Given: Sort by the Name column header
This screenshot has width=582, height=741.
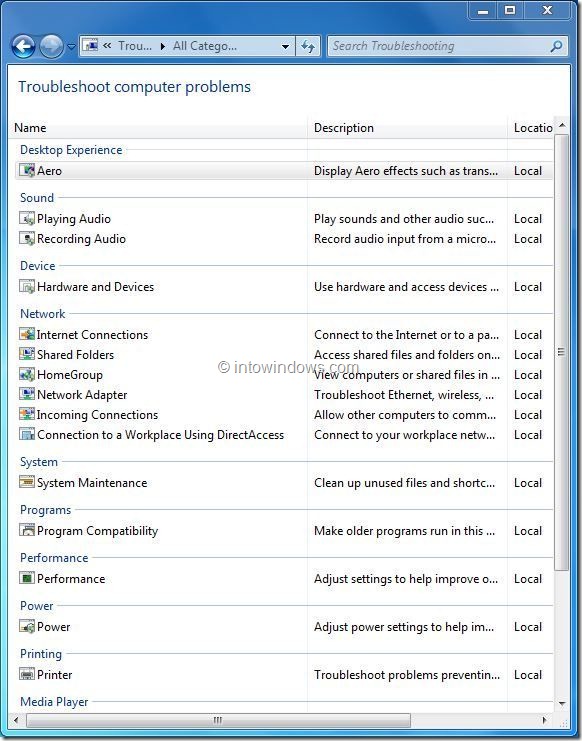Looking at the screenshot, I should [x=158, y=128].
